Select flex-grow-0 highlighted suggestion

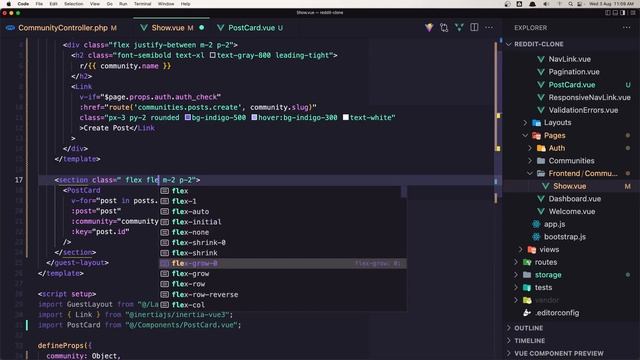tap(282, 263)
